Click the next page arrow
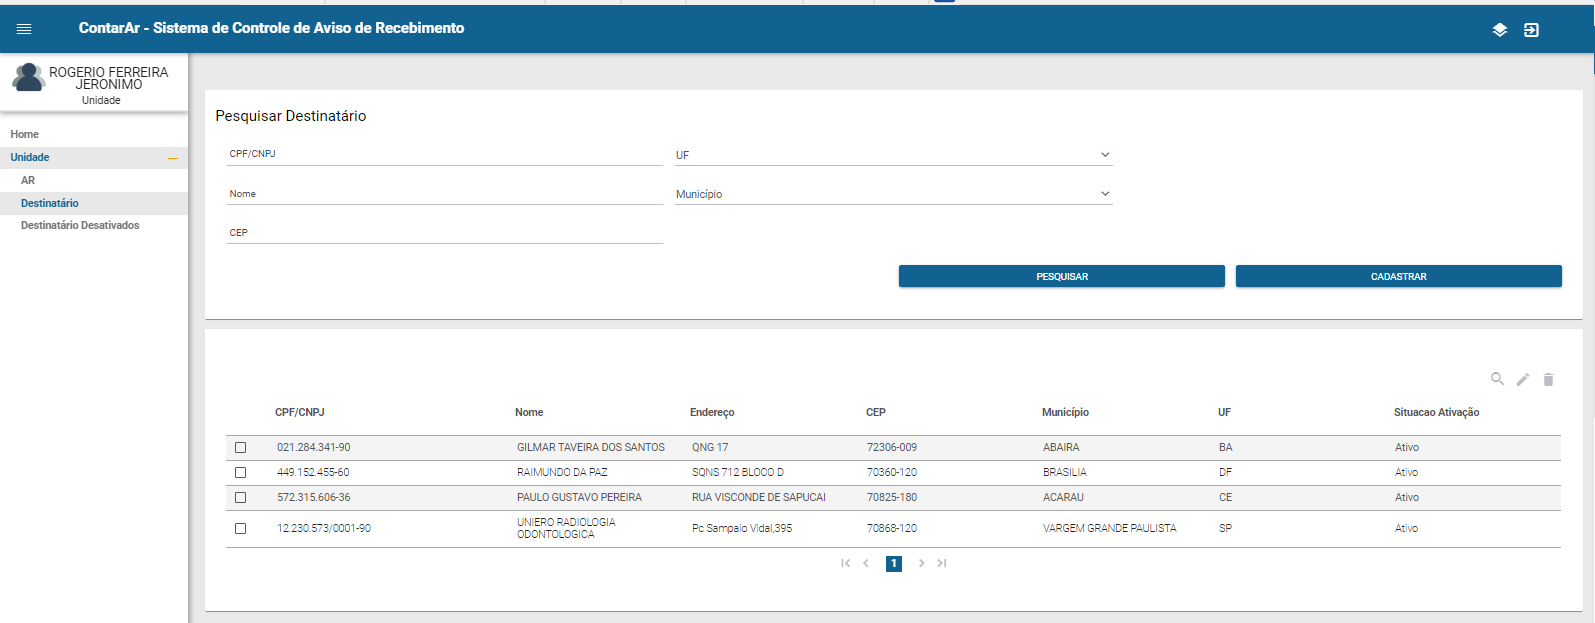The image size is (1595, 623). pyautogui.click(x=921, y=563)
